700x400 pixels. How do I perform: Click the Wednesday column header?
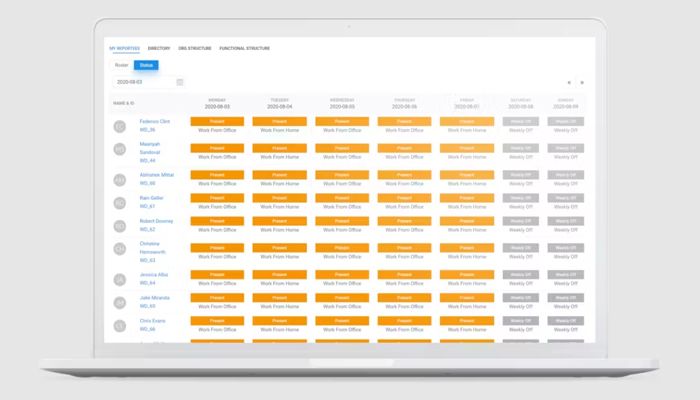[x=342, y=104]
